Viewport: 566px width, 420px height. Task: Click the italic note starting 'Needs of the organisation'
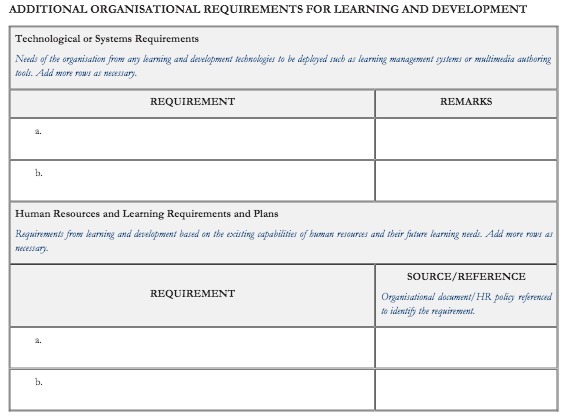coord(283,66)
